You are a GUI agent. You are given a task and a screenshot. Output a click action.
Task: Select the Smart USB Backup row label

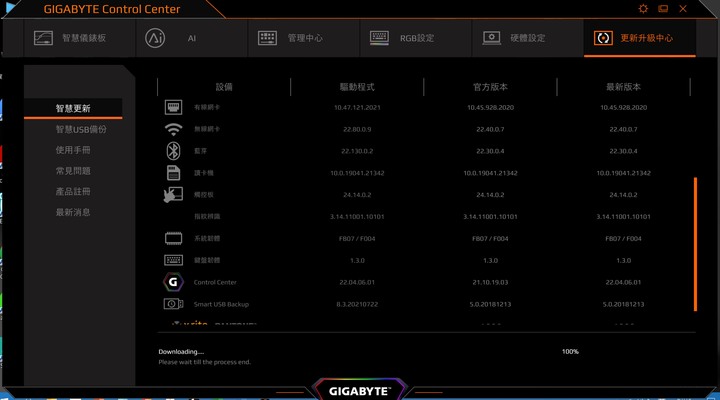click(221, 304)
